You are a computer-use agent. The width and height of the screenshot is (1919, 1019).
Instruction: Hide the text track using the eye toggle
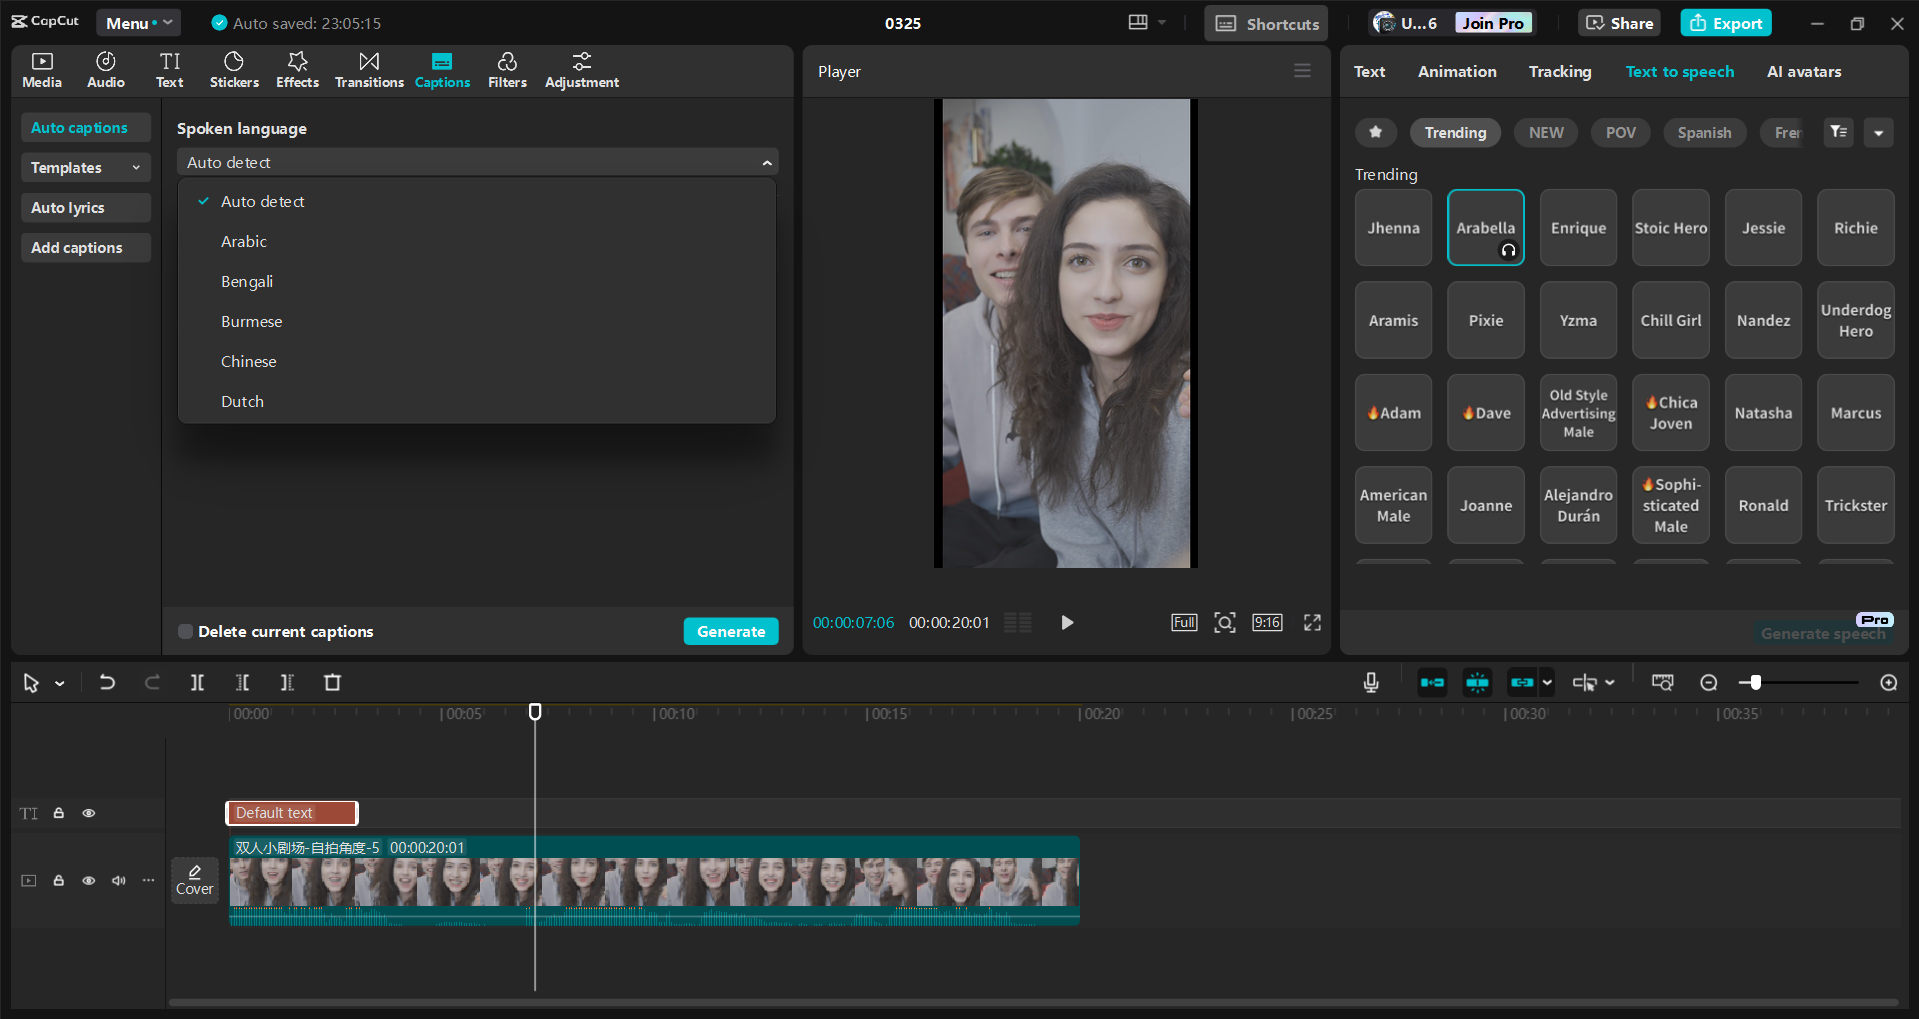coord(88,813)
